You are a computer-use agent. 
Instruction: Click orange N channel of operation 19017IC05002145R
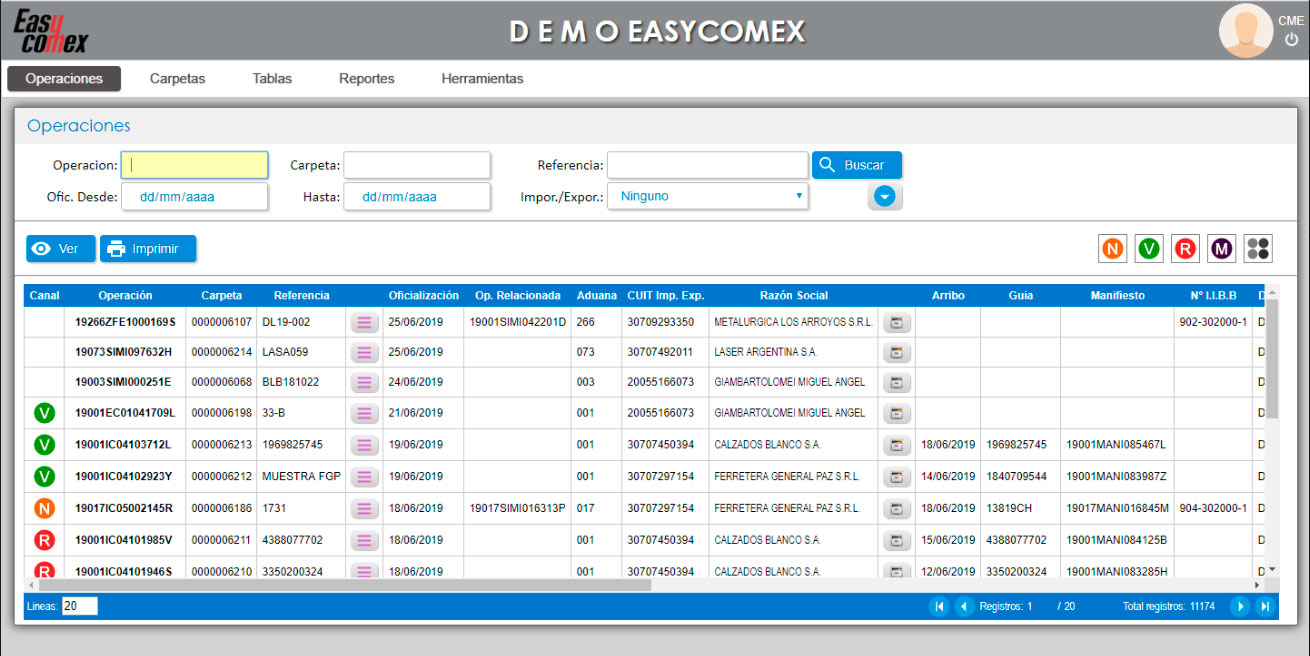pos(44,509)
